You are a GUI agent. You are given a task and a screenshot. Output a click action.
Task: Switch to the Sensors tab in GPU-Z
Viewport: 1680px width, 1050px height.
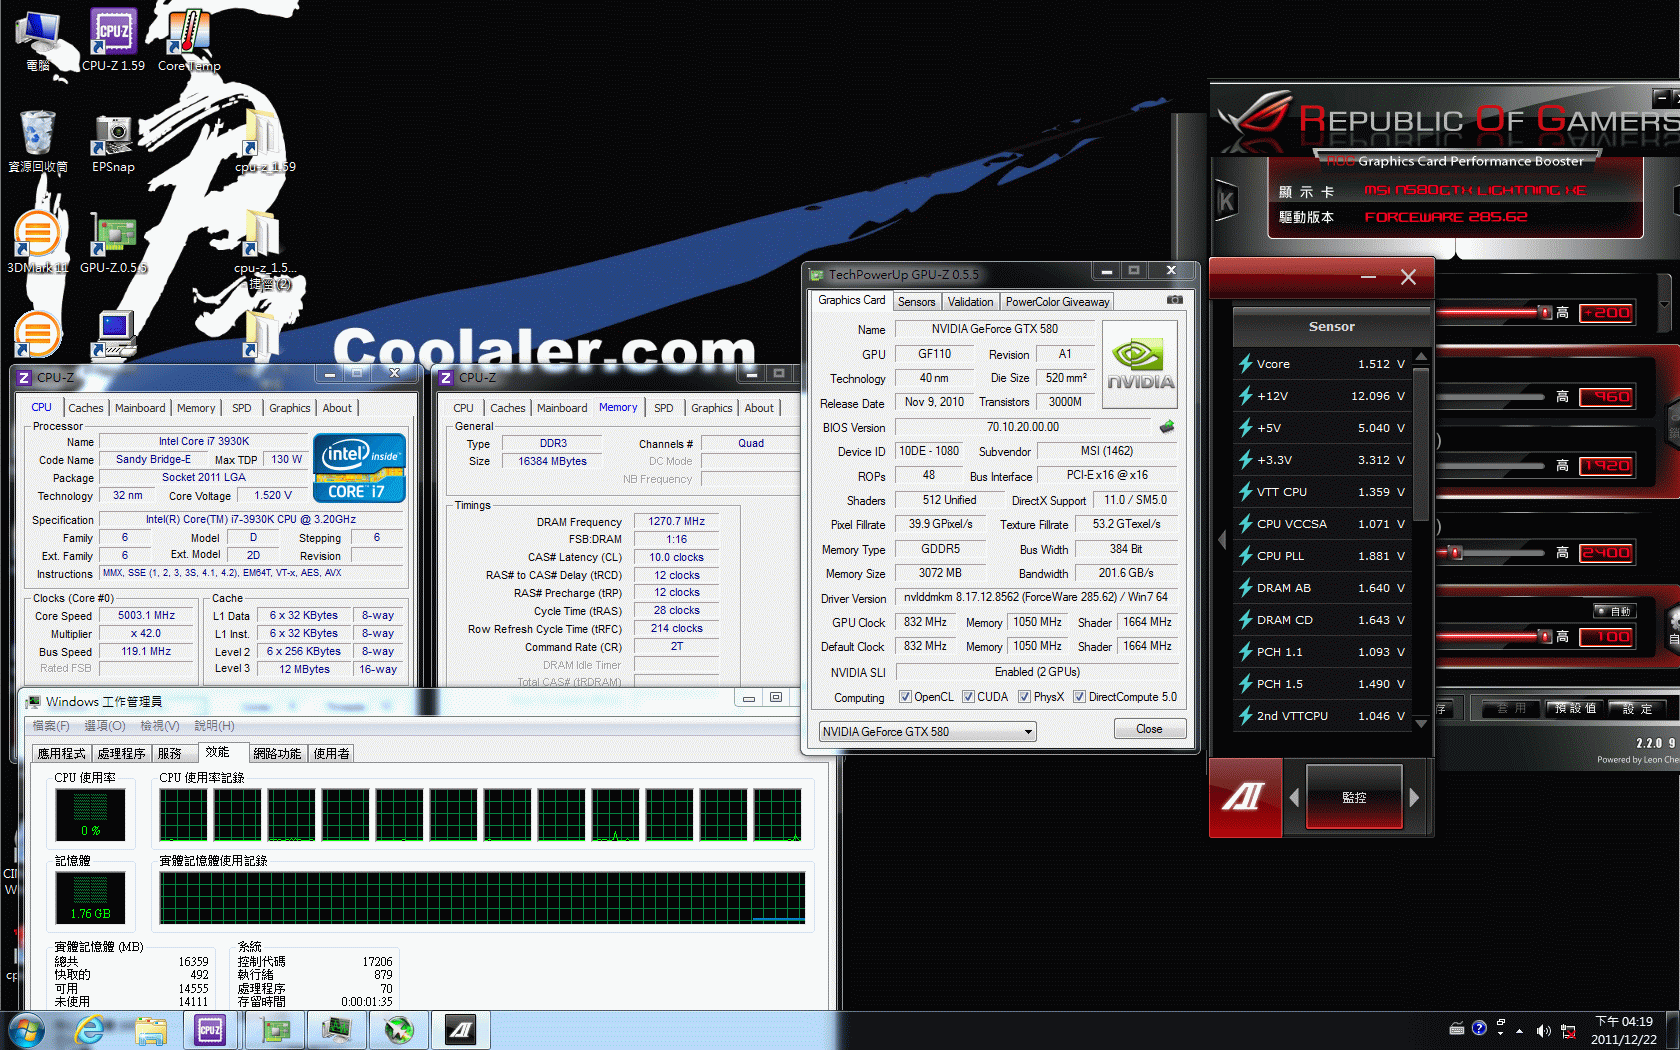click(x=916, y=302)
